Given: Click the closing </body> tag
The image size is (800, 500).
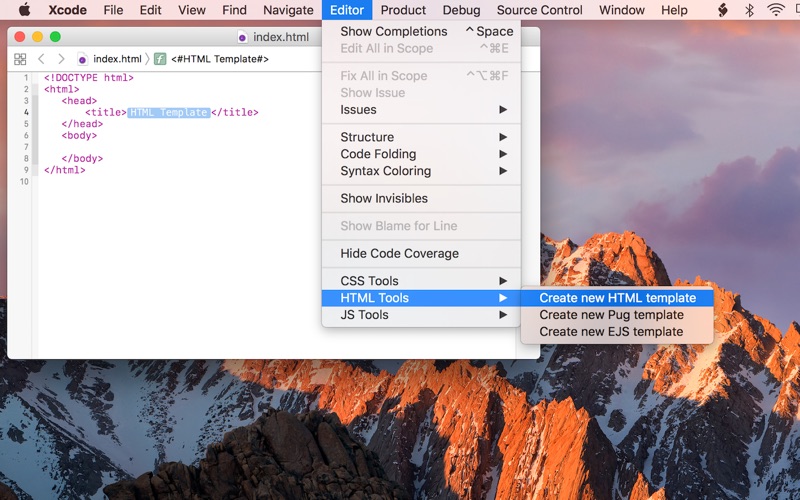Looking at the screenshot, I should [82, 159].
